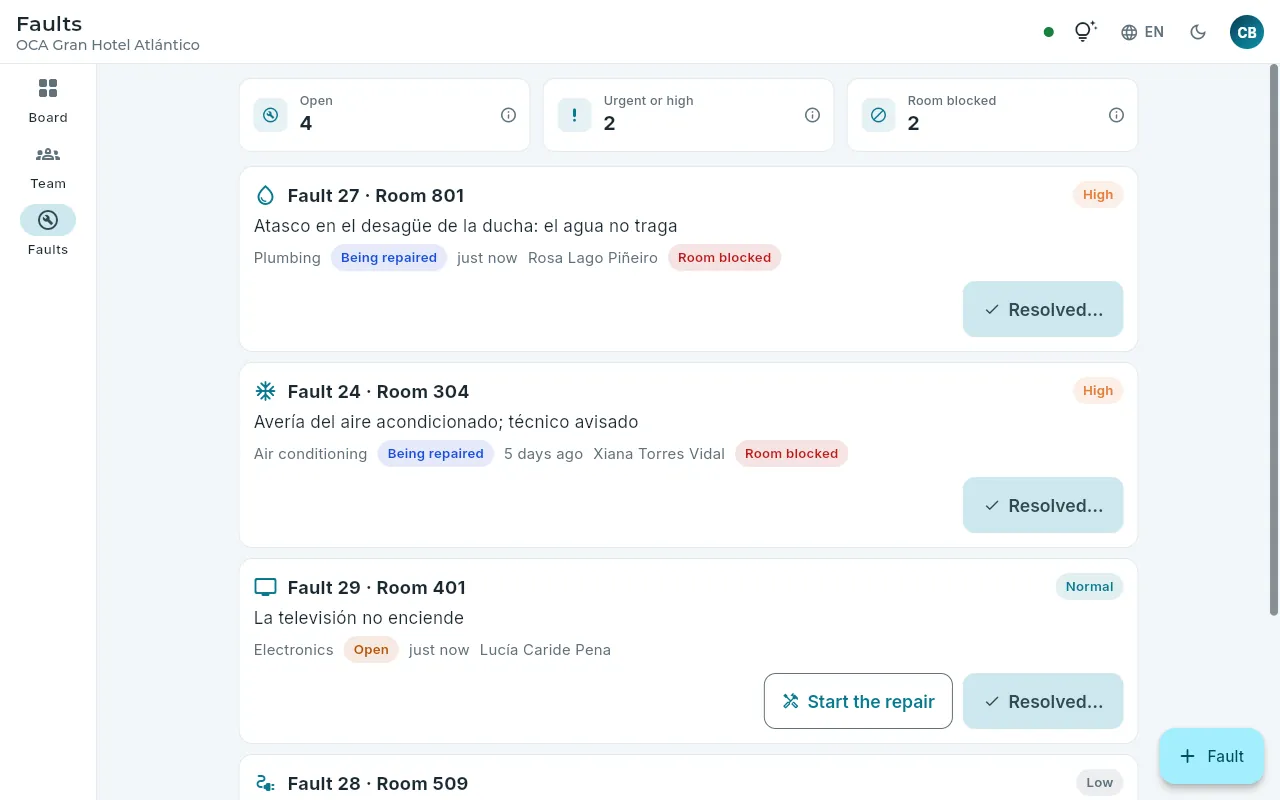This screenshot has height=800, width=1280.
Task: Open the EN language selector
Action: [x=1142, y=32]
